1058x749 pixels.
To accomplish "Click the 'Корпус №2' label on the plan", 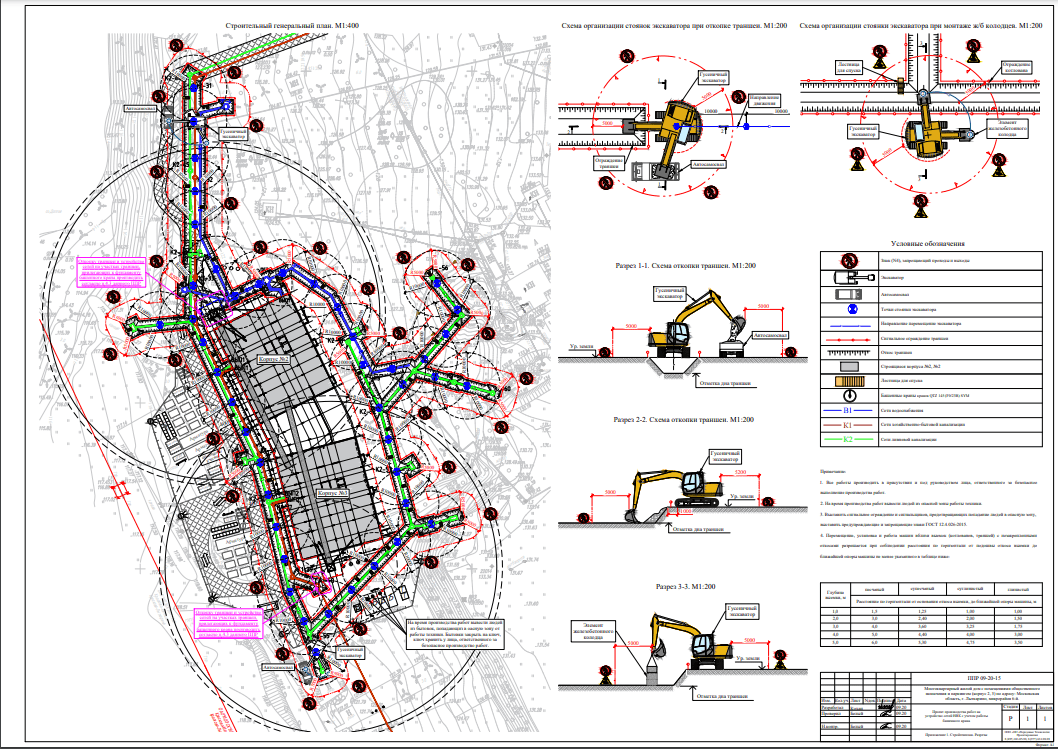I will pyautogui.click(x=273, y=360).
